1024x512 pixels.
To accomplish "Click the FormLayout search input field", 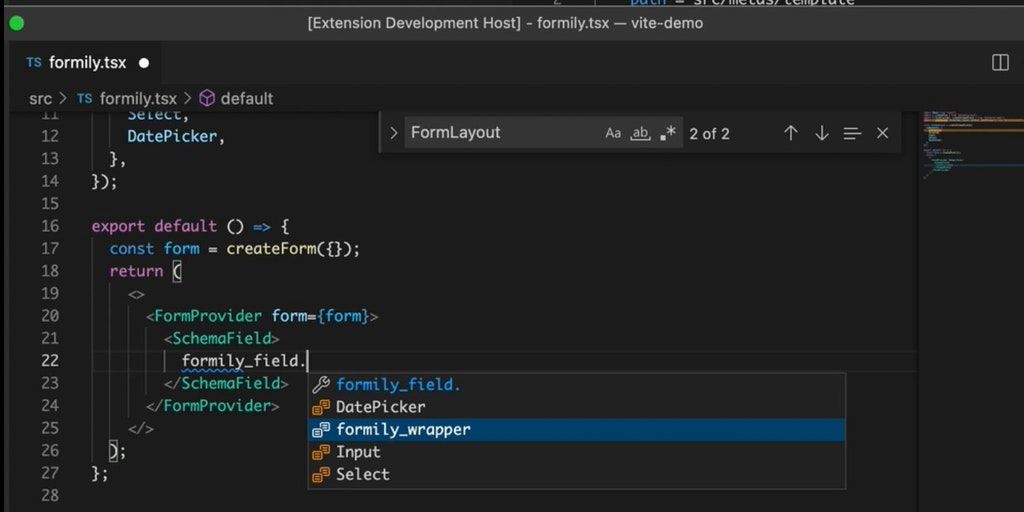I will (500, 133).
